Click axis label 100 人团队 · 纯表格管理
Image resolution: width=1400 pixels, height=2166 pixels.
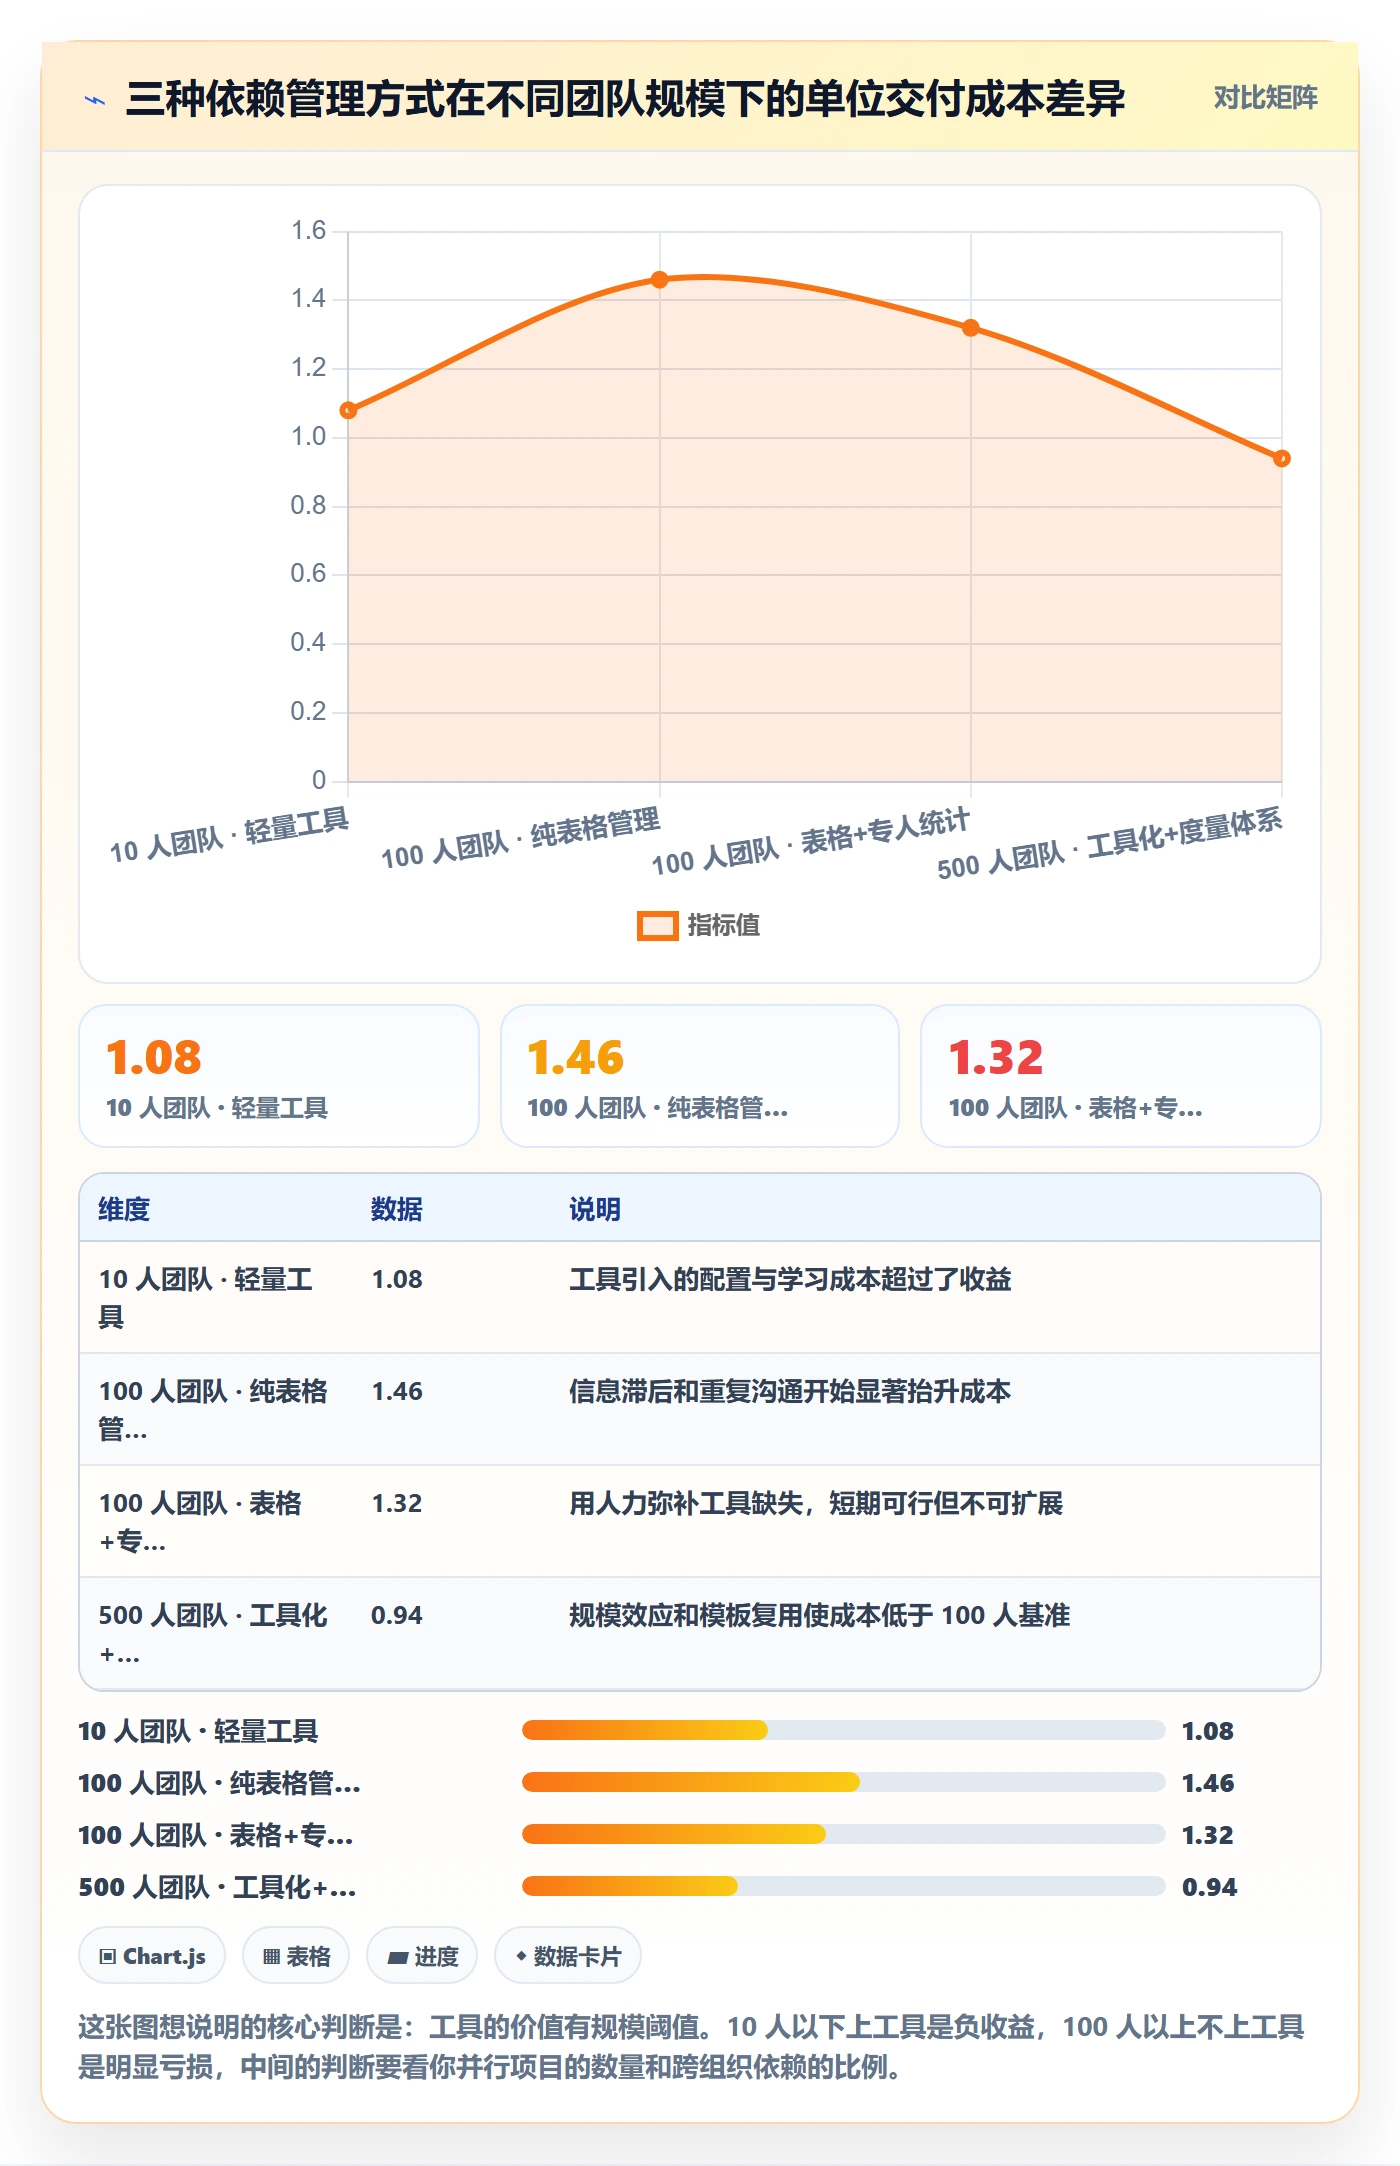(520, 837)
